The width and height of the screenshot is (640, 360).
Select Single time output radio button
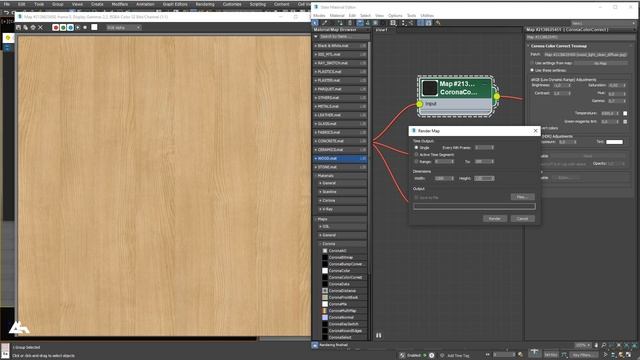[x=416, y=147]
